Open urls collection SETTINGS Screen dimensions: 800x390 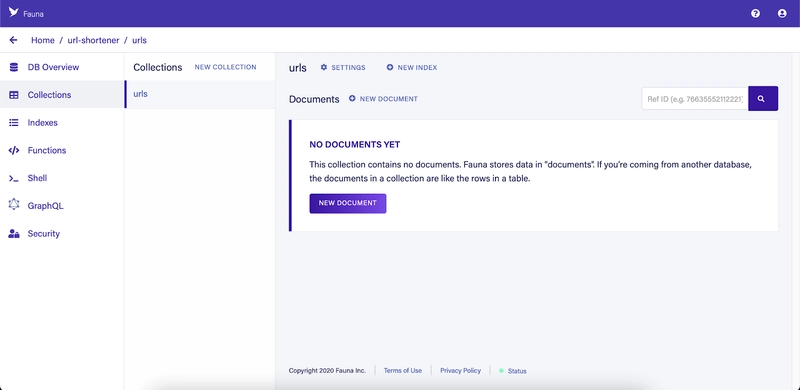click(348, 67)
